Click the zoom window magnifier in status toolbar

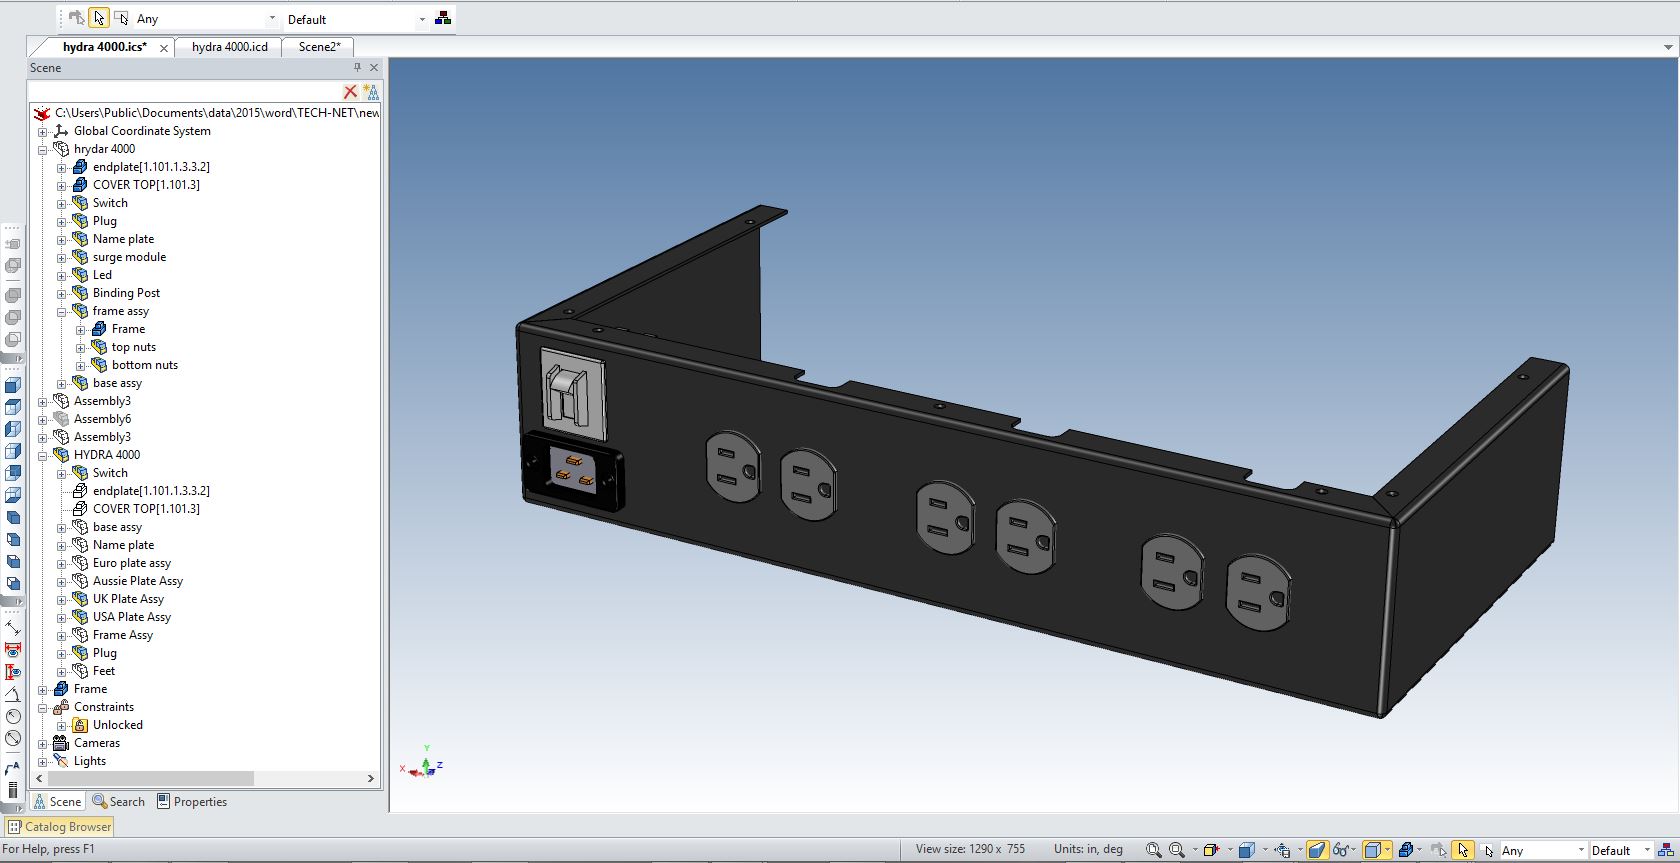point(1153,850)
